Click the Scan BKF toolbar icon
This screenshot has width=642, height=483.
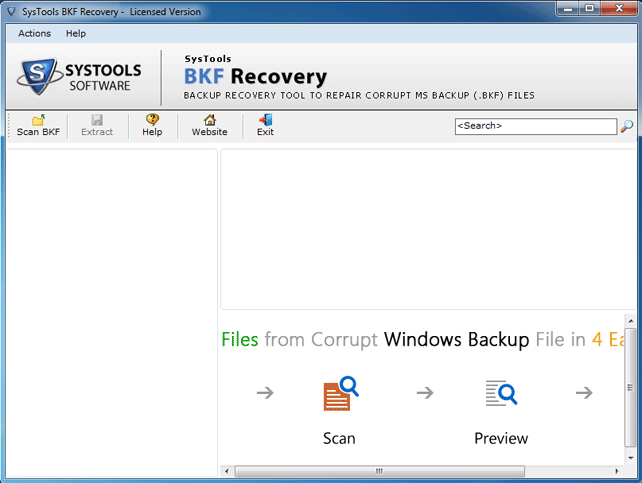click(x=38, y=120)
